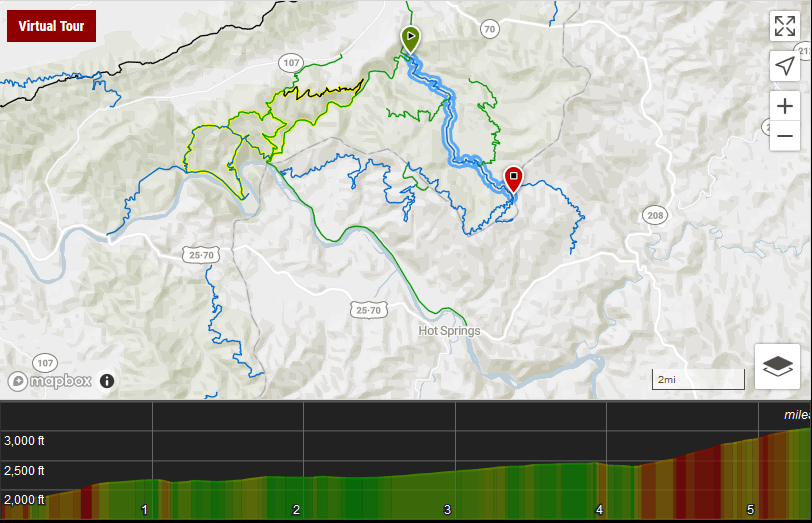Viewport: 812px width, 523px height.
Task: Open the Mapbox info icon
Action: coord(107,381)
